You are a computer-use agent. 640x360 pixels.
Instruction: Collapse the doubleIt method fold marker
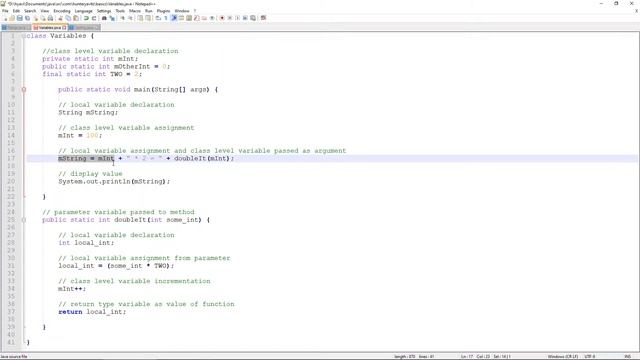tap(24, 220)
